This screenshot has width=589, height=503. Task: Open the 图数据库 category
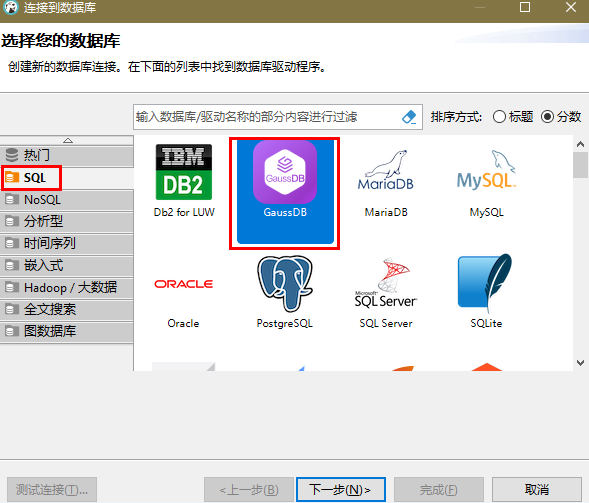click(66, 331)
